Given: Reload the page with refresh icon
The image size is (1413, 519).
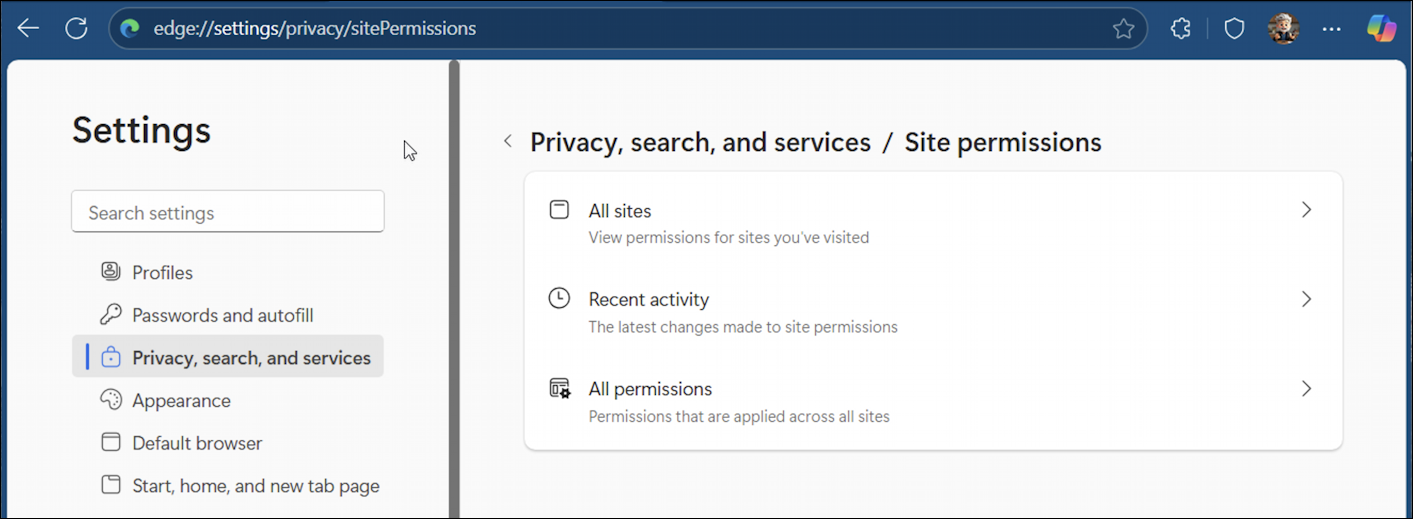Looking at the screenshot, I should pos(77,28).
